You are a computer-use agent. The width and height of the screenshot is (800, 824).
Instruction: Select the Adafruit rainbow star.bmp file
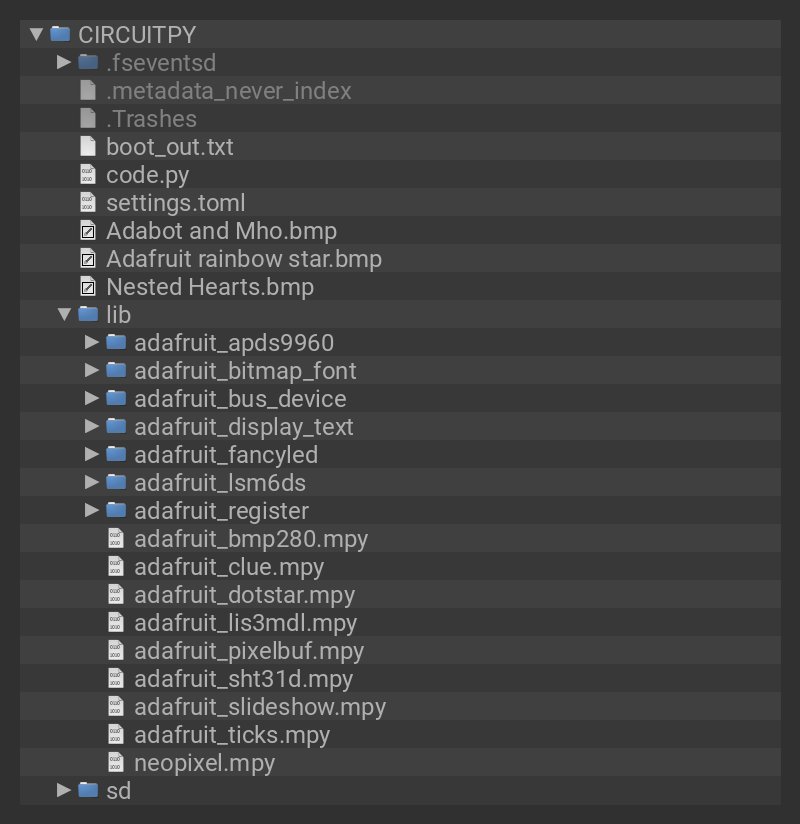(x=243, y=259)
